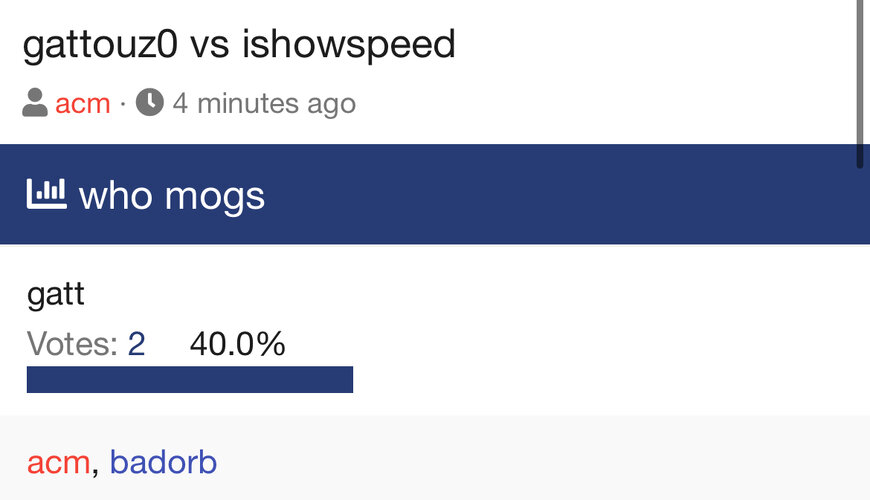Viewport: 870px width, 500px height.
Task: Click the page scrollbar on the right
Action: 860,80
